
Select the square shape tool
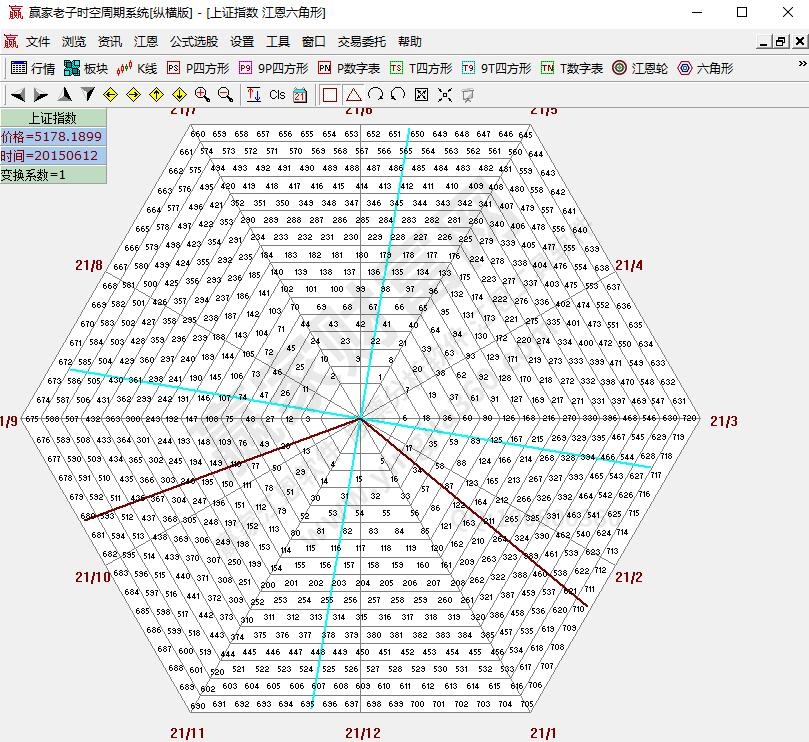pyautogui.click(x=330, y=95)
